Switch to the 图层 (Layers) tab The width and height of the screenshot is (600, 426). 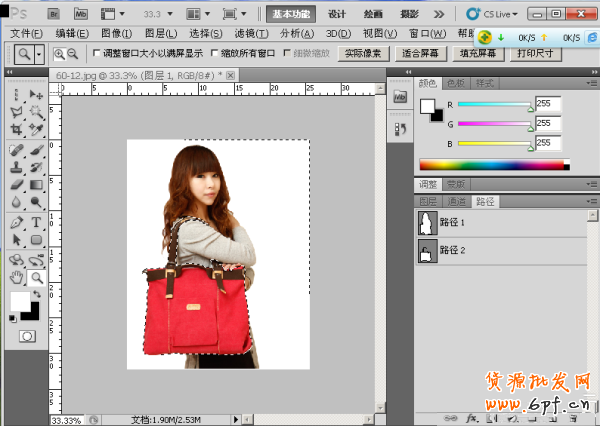tap(427, 201)
